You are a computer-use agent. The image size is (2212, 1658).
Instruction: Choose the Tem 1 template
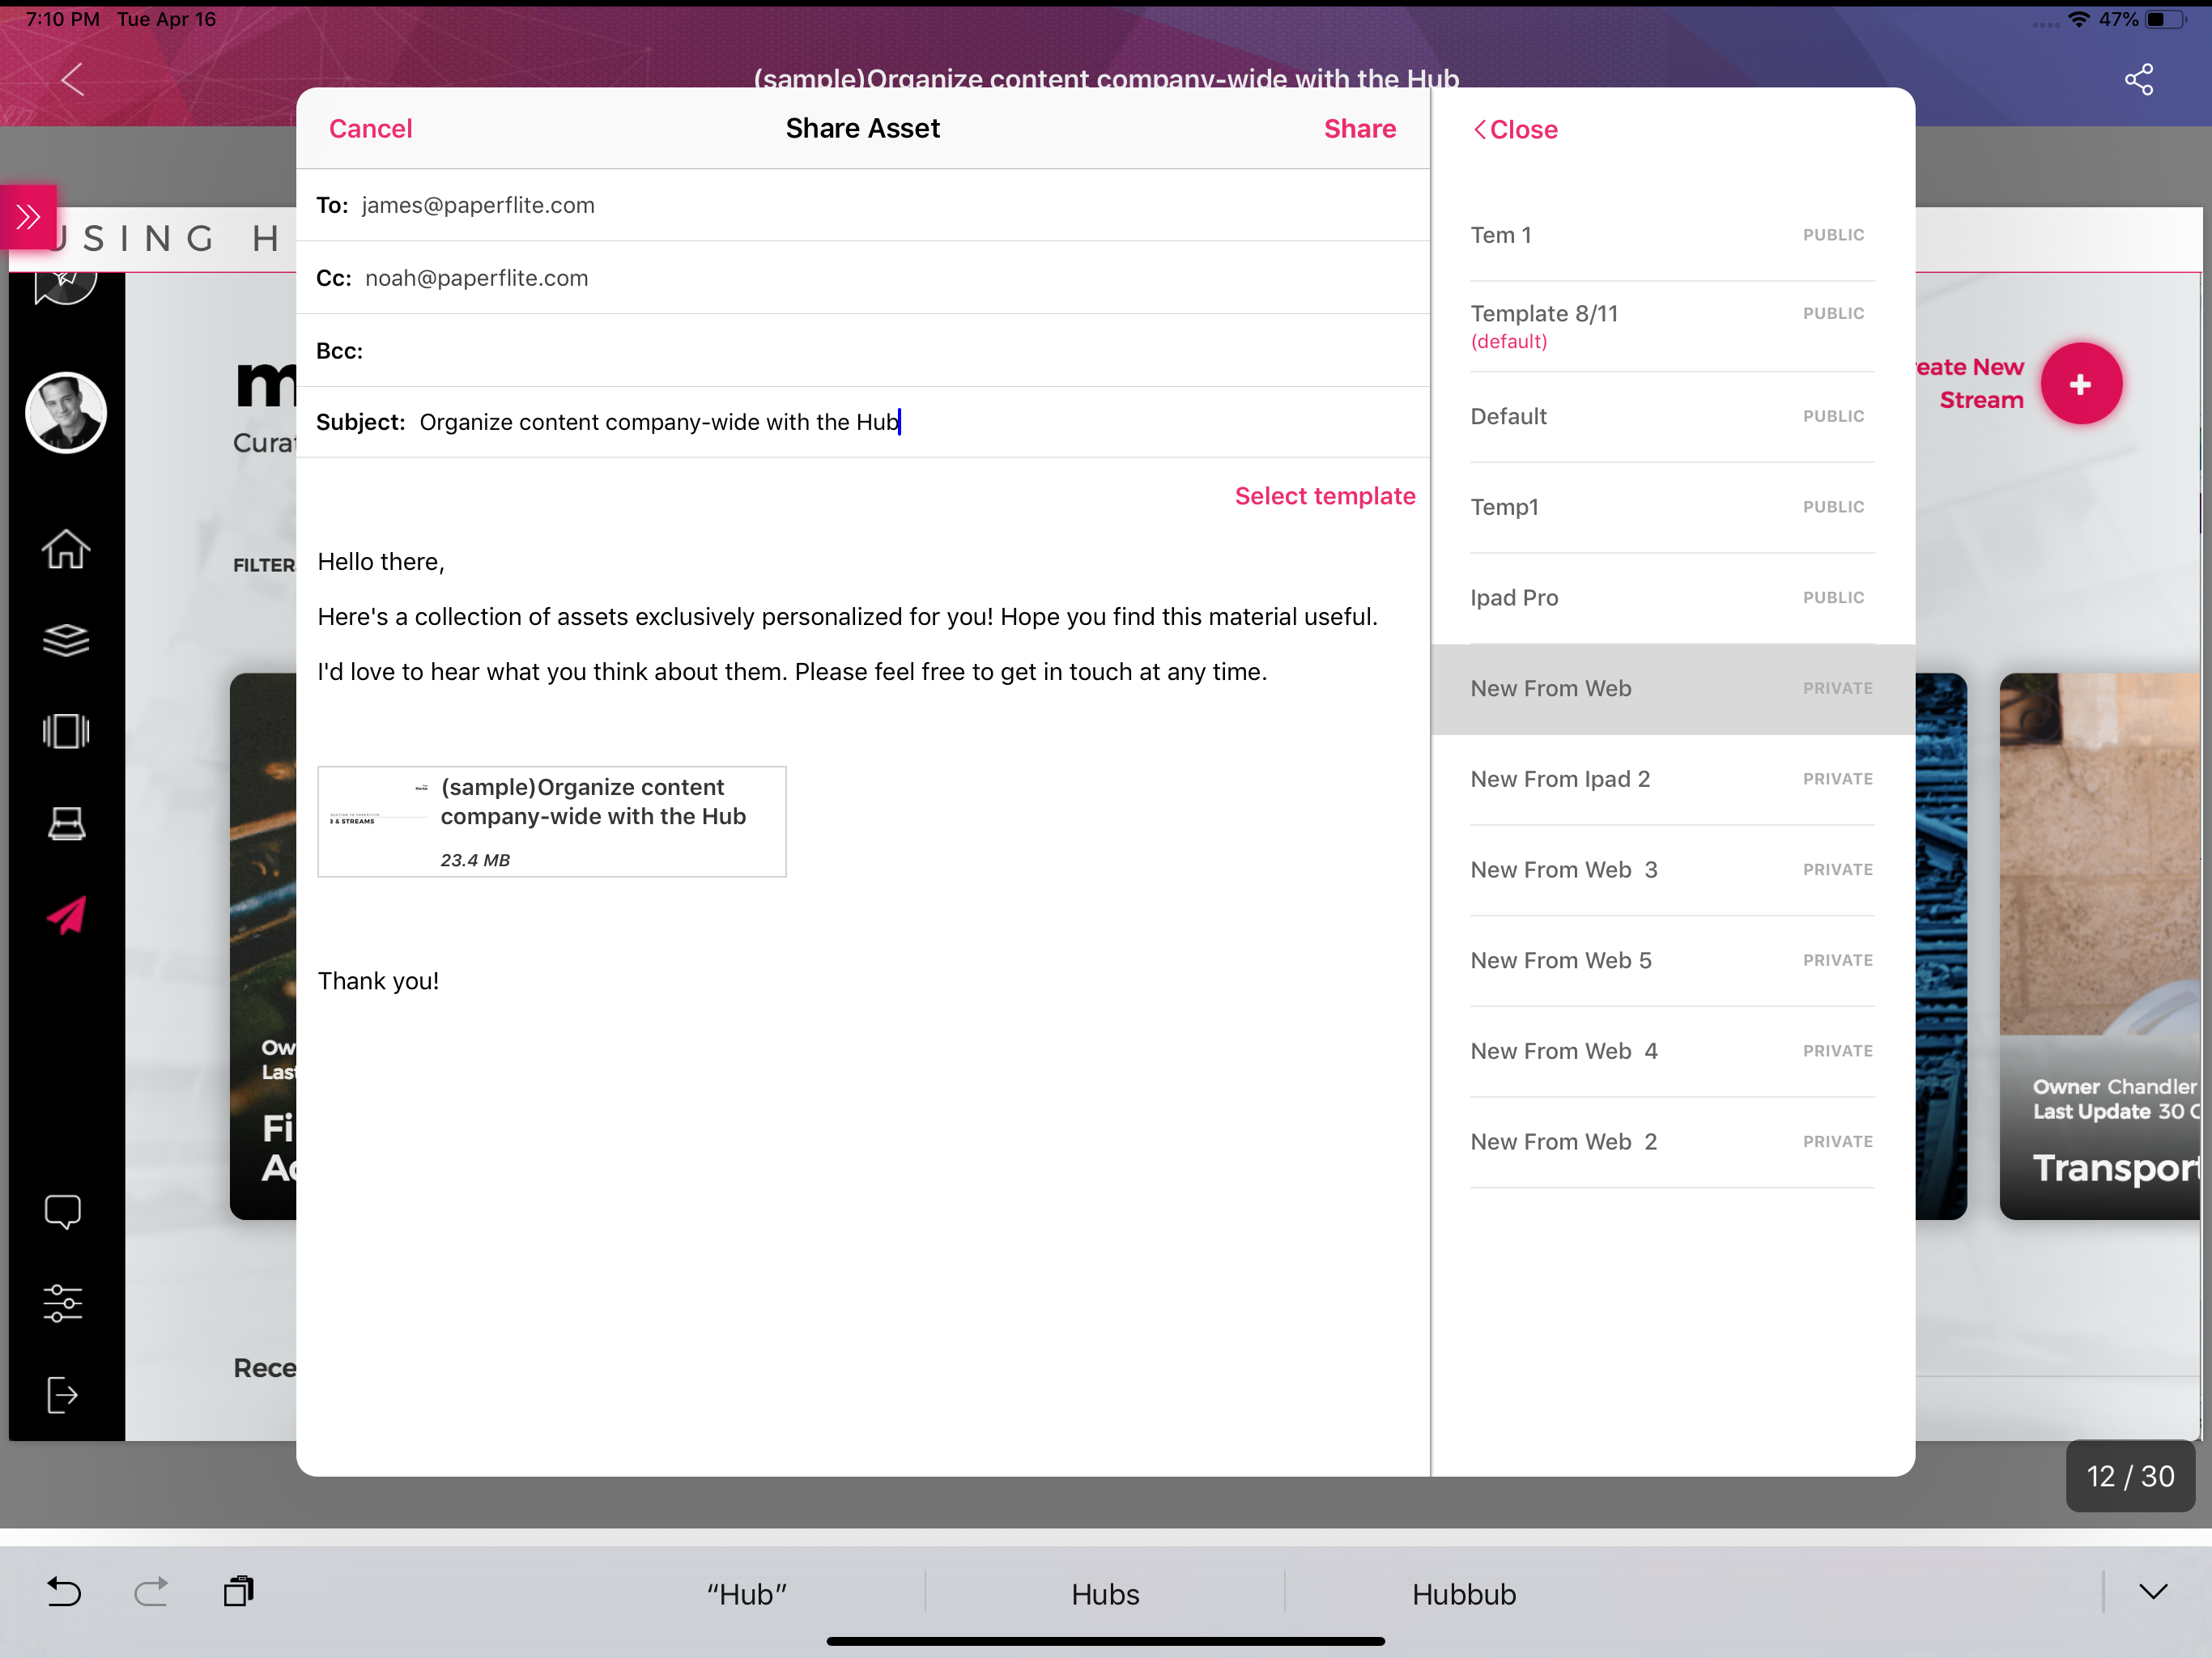(x=1672, y=235)
